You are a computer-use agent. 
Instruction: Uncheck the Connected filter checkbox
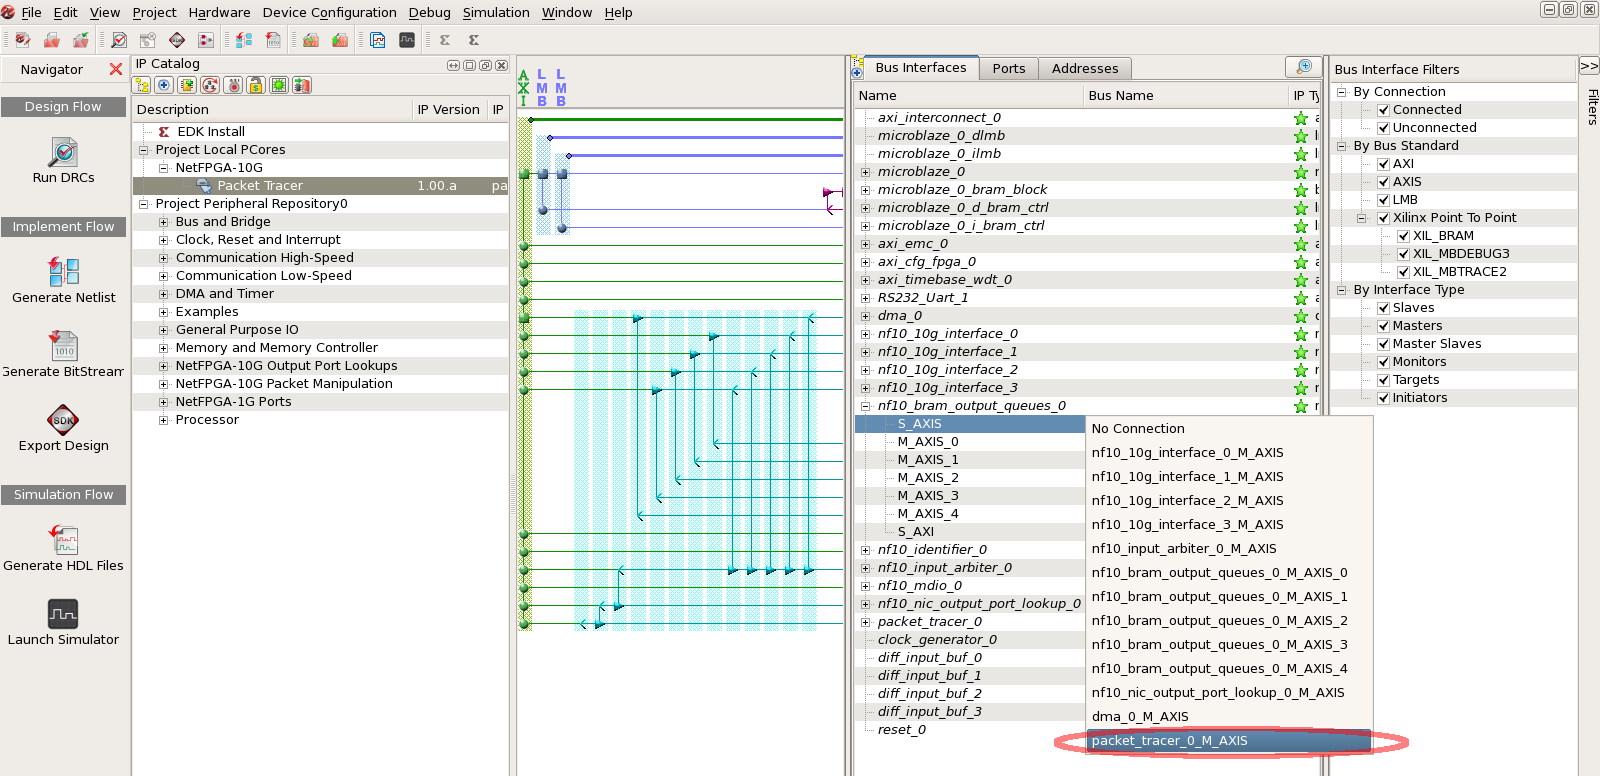tap(1383, 110)
